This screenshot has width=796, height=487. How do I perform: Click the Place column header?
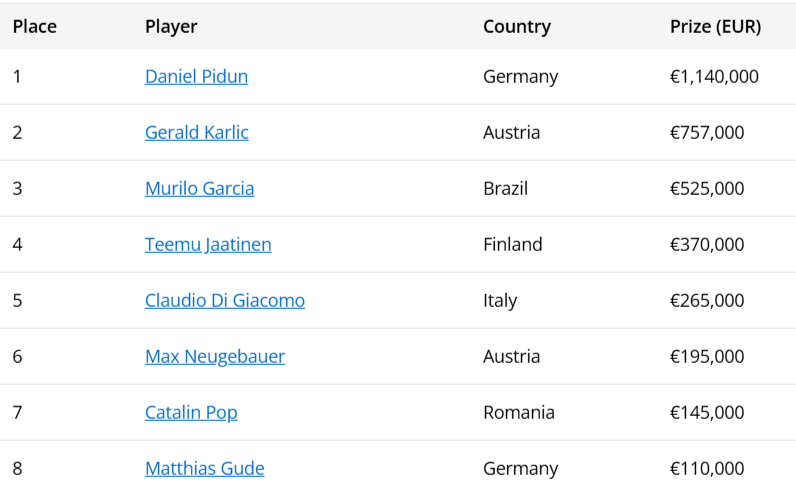(x=35, y=27)
